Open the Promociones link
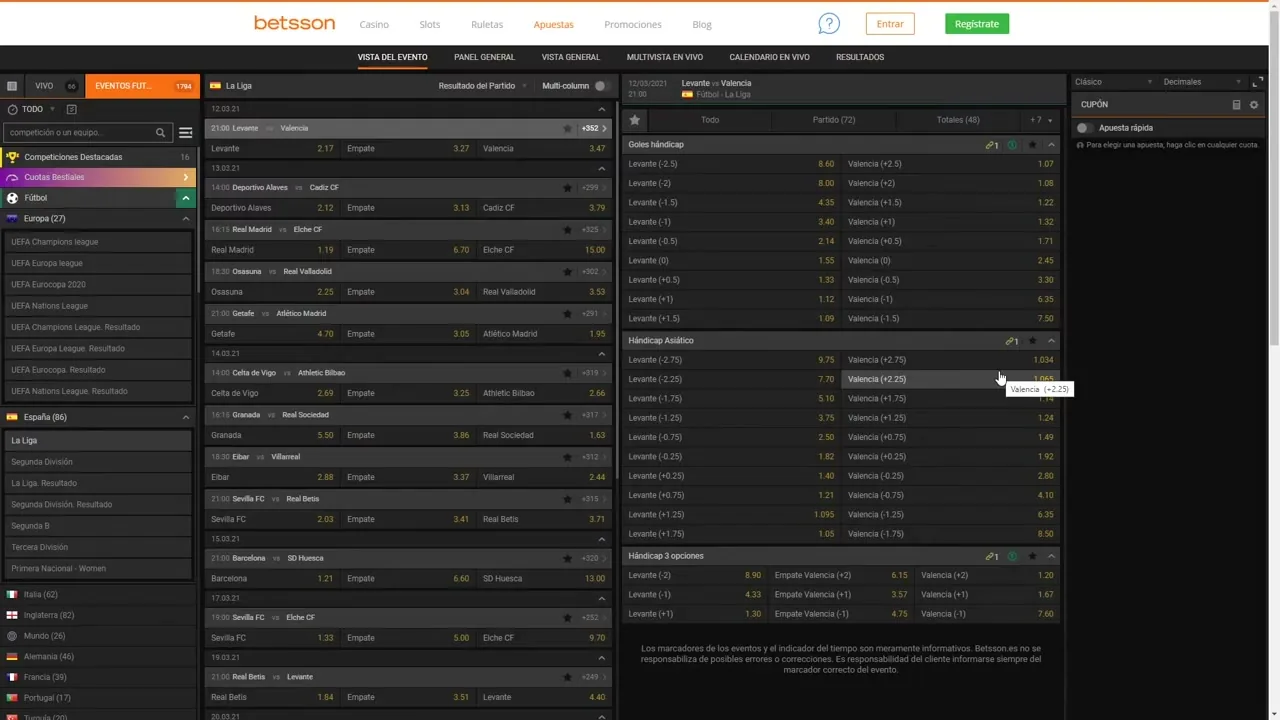Viewport: 1280px width, 720px height. point(633,24)
